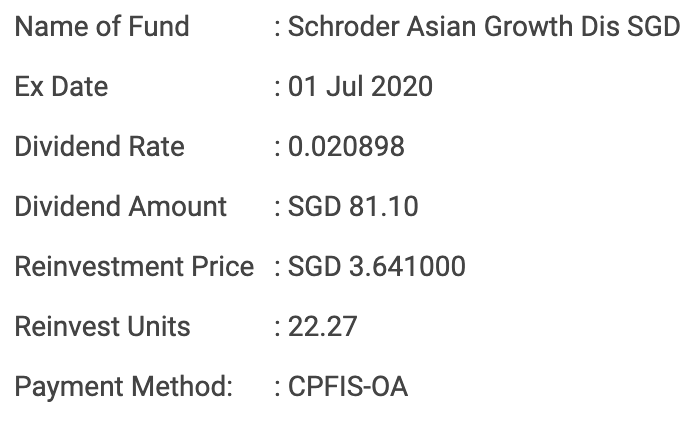Click the "Name of Fund" label
The image size is (690, 446).
tap(101, 26)
